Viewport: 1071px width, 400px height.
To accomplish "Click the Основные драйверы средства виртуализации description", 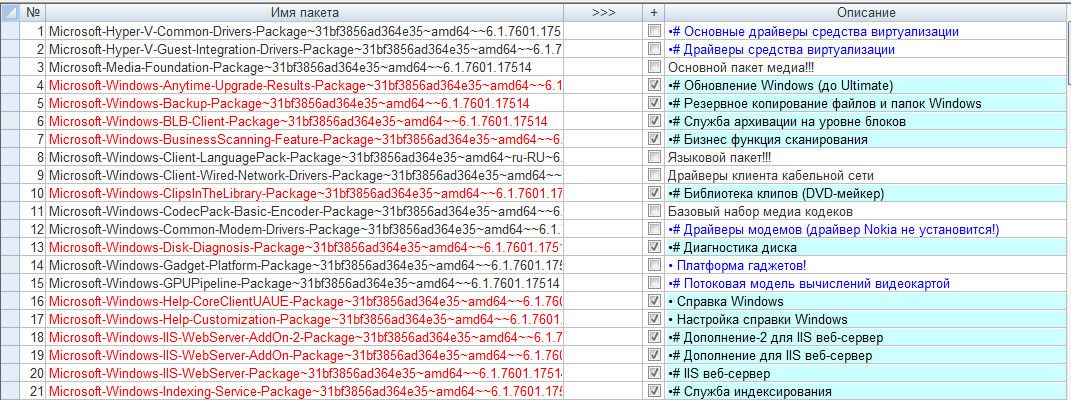I will 867,31.
